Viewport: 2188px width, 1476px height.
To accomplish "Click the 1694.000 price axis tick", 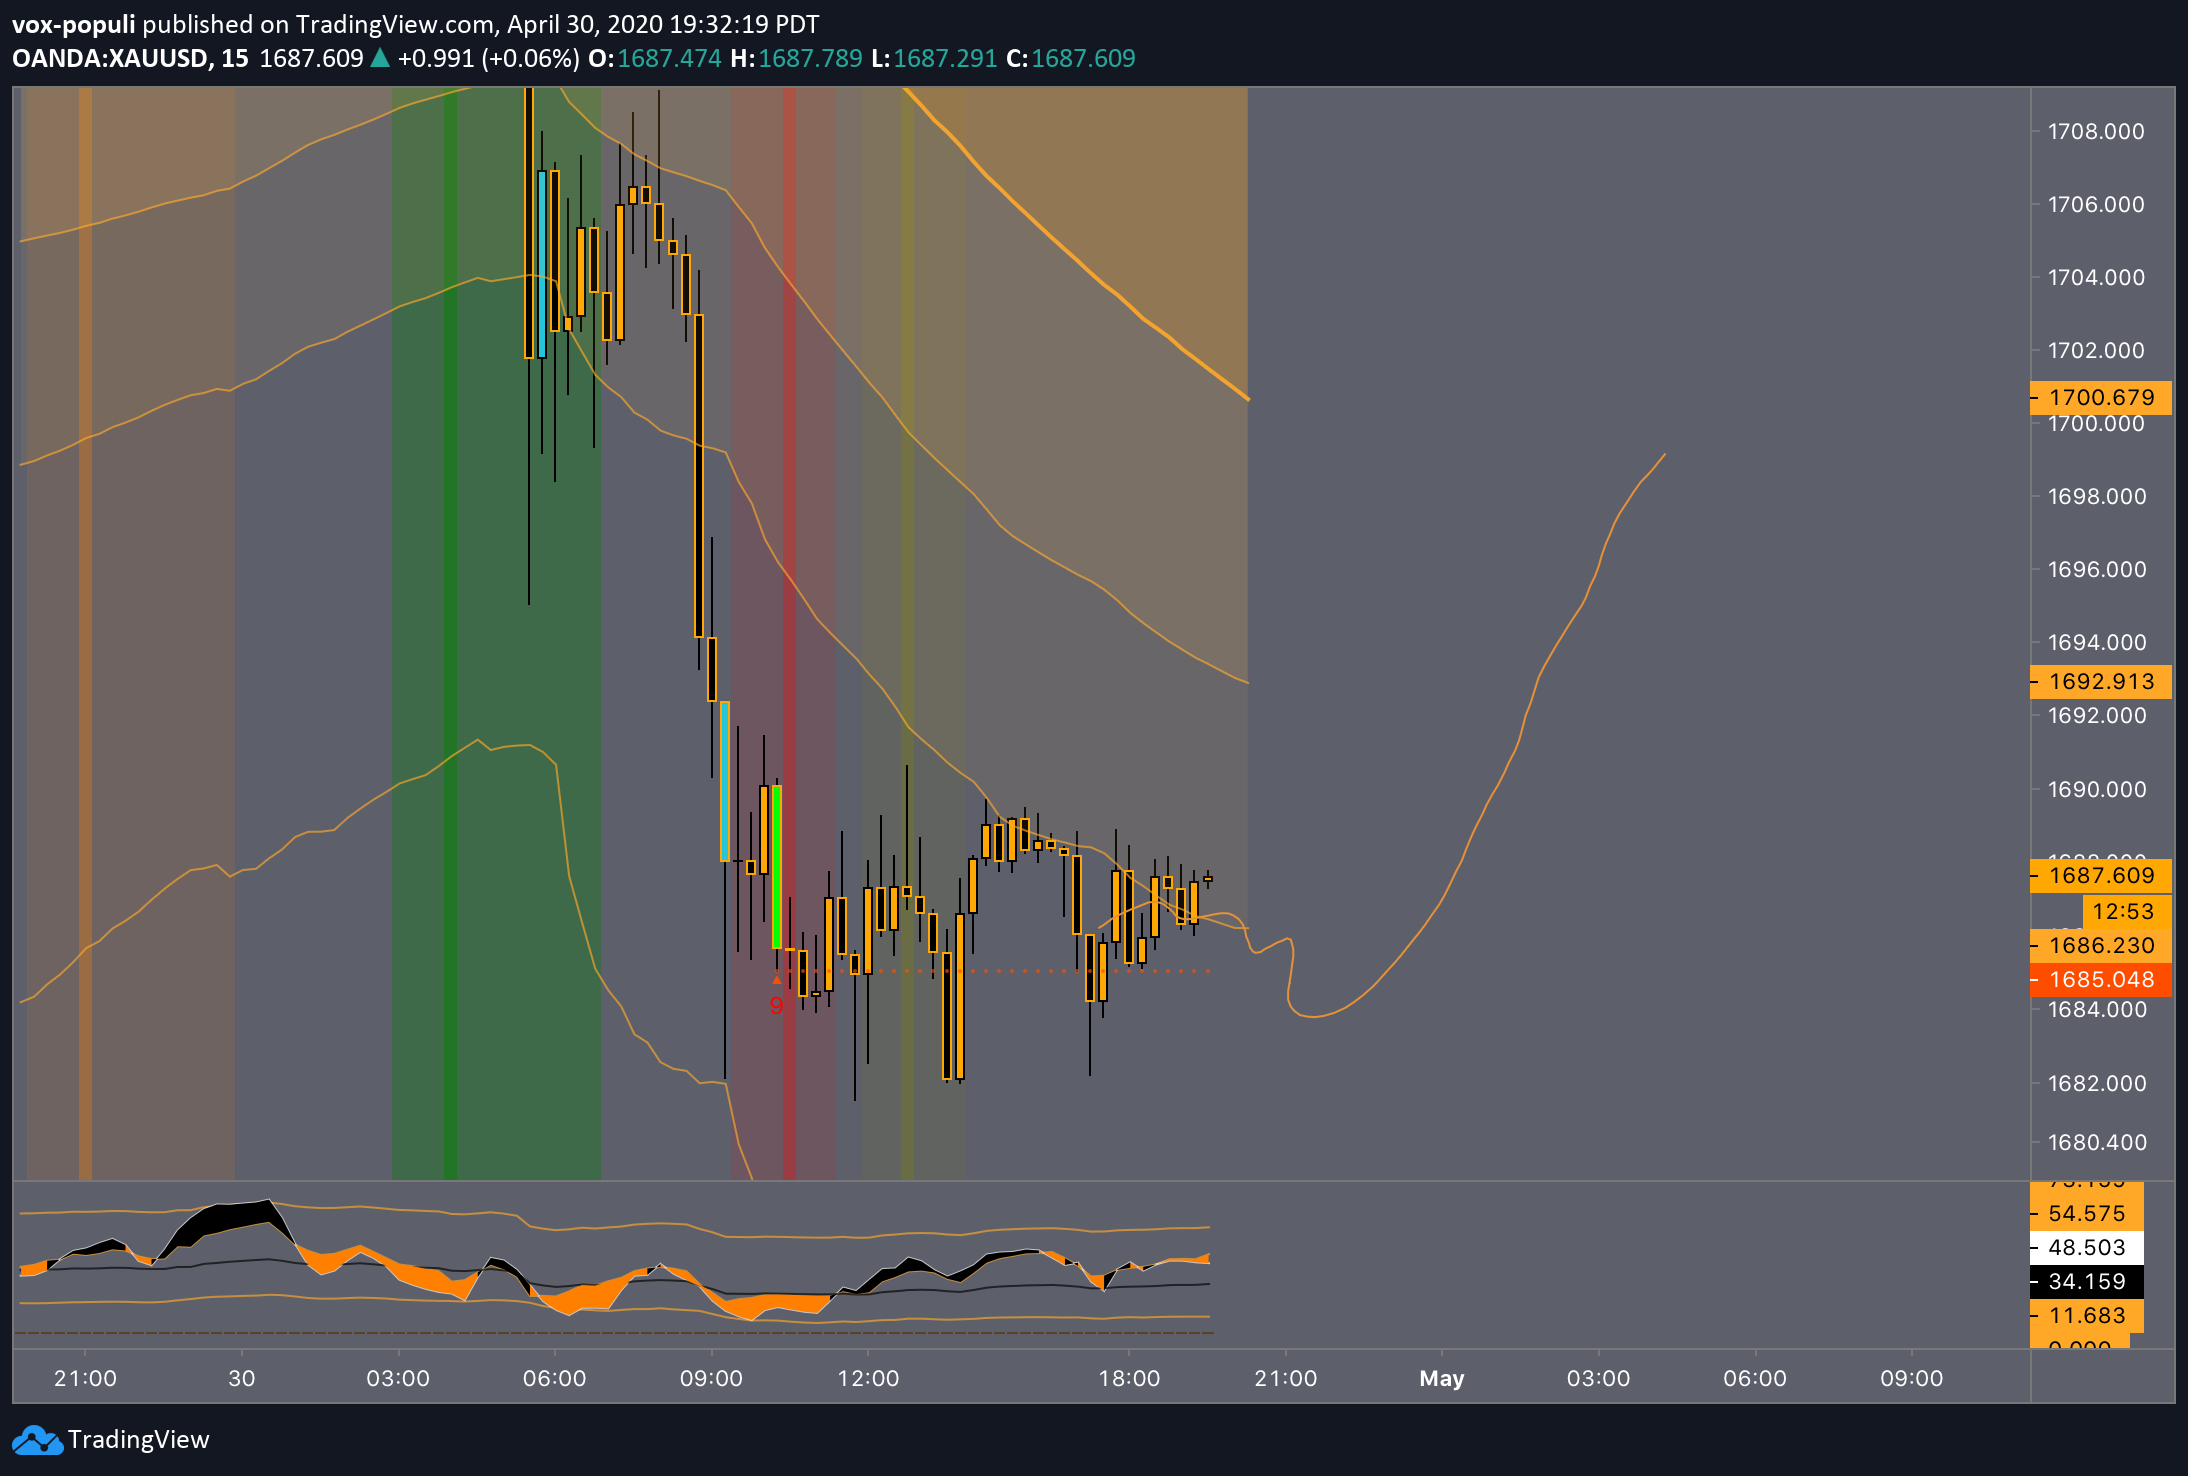I will click(x=2096, y=642).
